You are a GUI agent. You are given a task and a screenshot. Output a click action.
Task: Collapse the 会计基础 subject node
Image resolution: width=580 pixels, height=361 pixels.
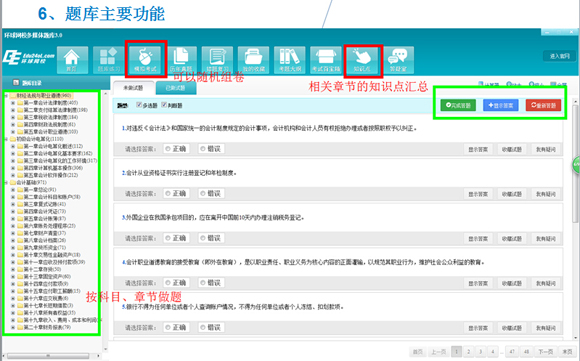click(x=6, y=182)
